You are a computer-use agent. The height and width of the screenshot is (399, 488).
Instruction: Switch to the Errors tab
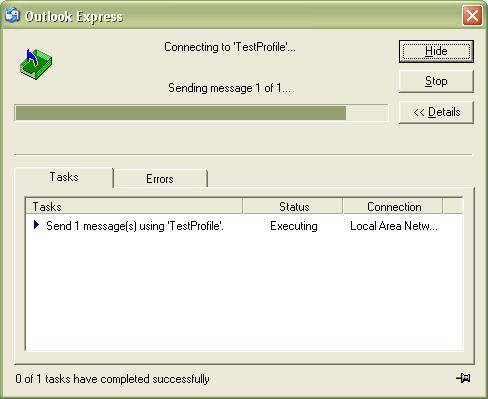(160, 179)
